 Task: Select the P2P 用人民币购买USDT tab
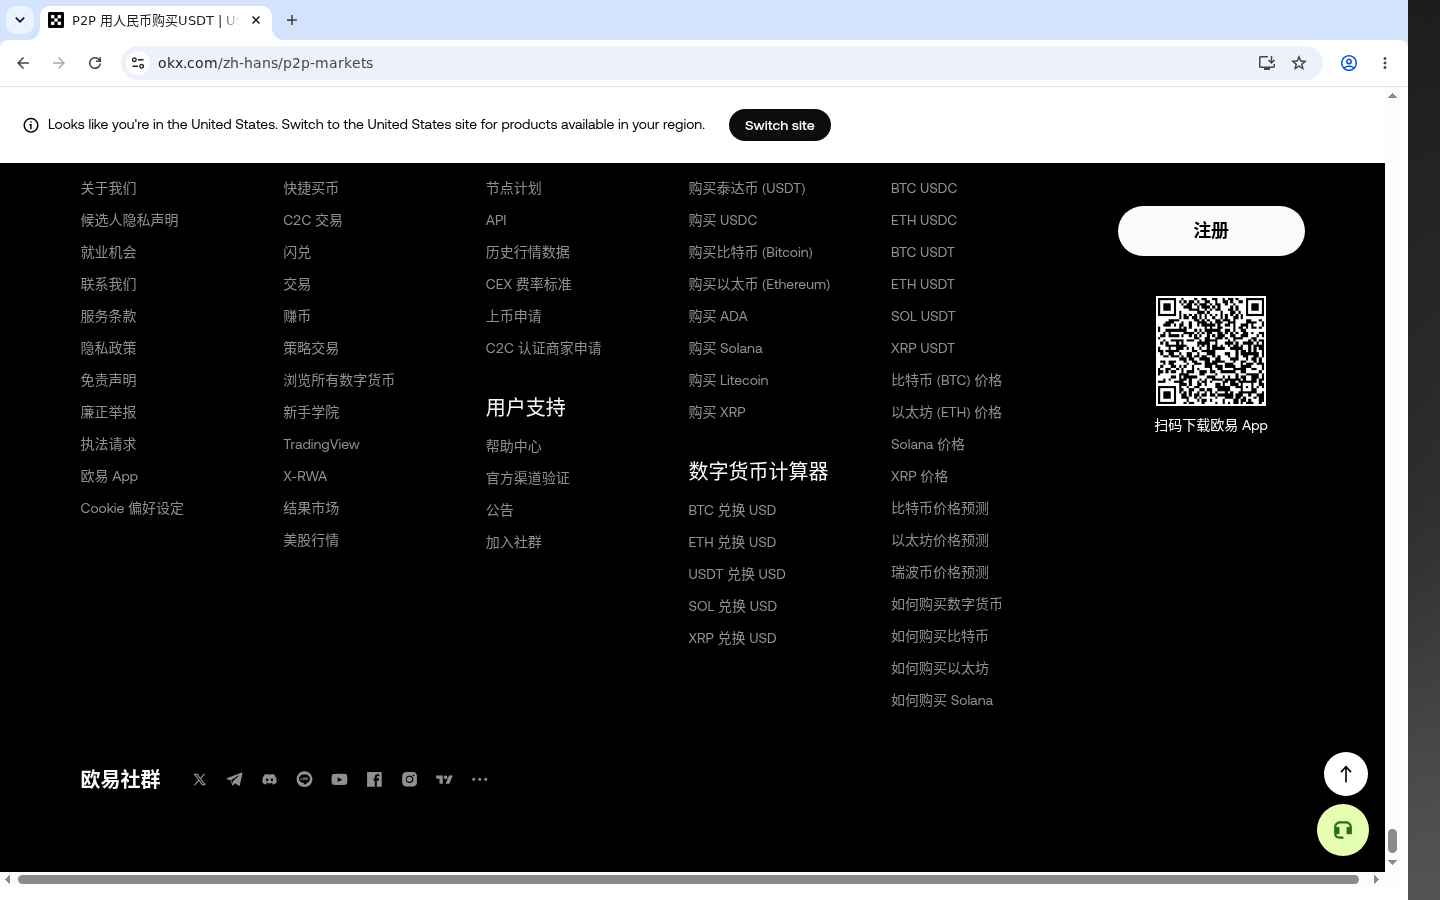155,20
